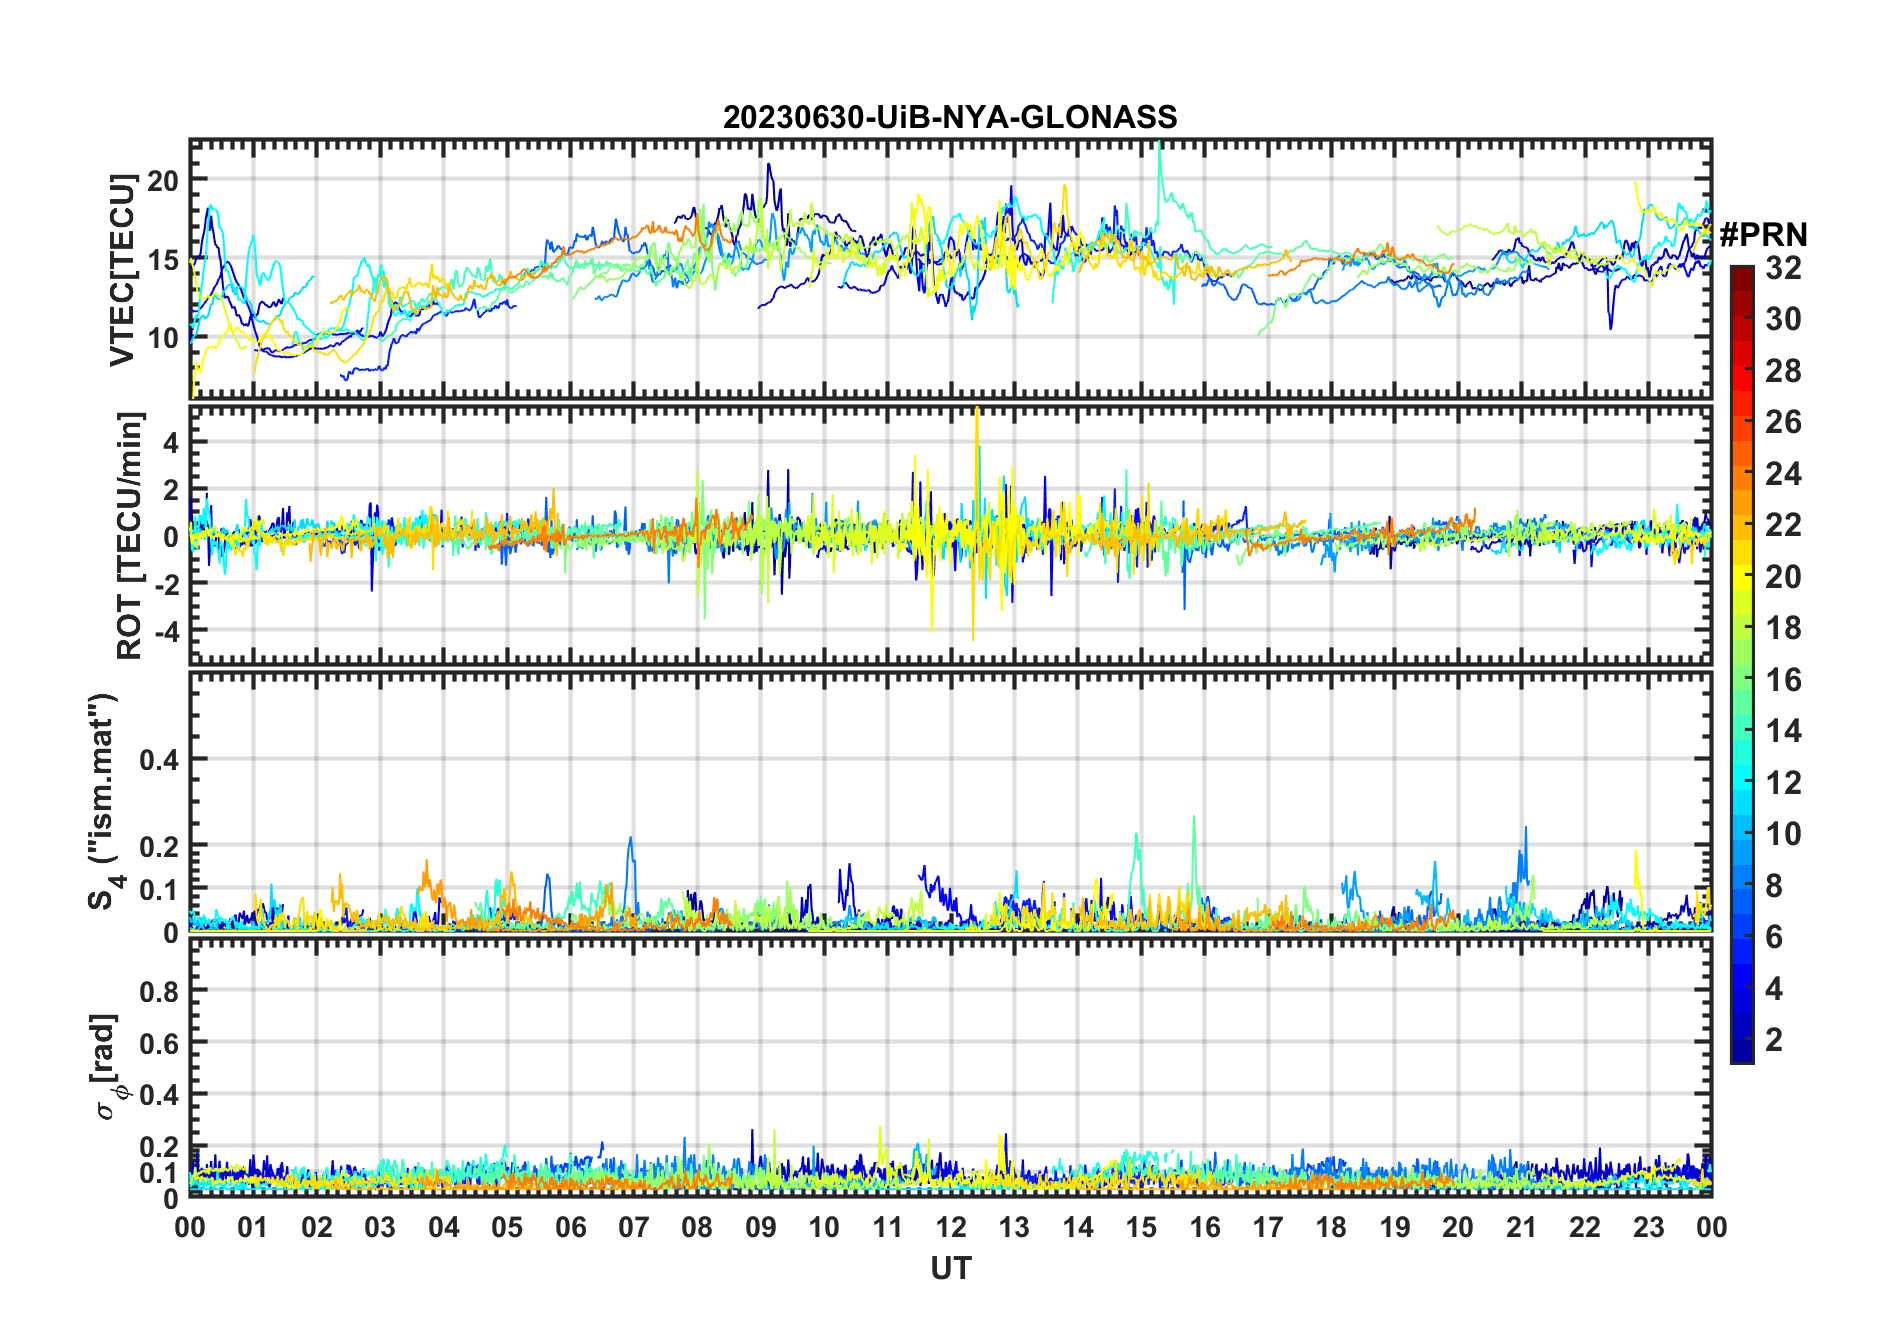
Task: Select the "09" tick on the UT axis
Action: coord(761,1227)
